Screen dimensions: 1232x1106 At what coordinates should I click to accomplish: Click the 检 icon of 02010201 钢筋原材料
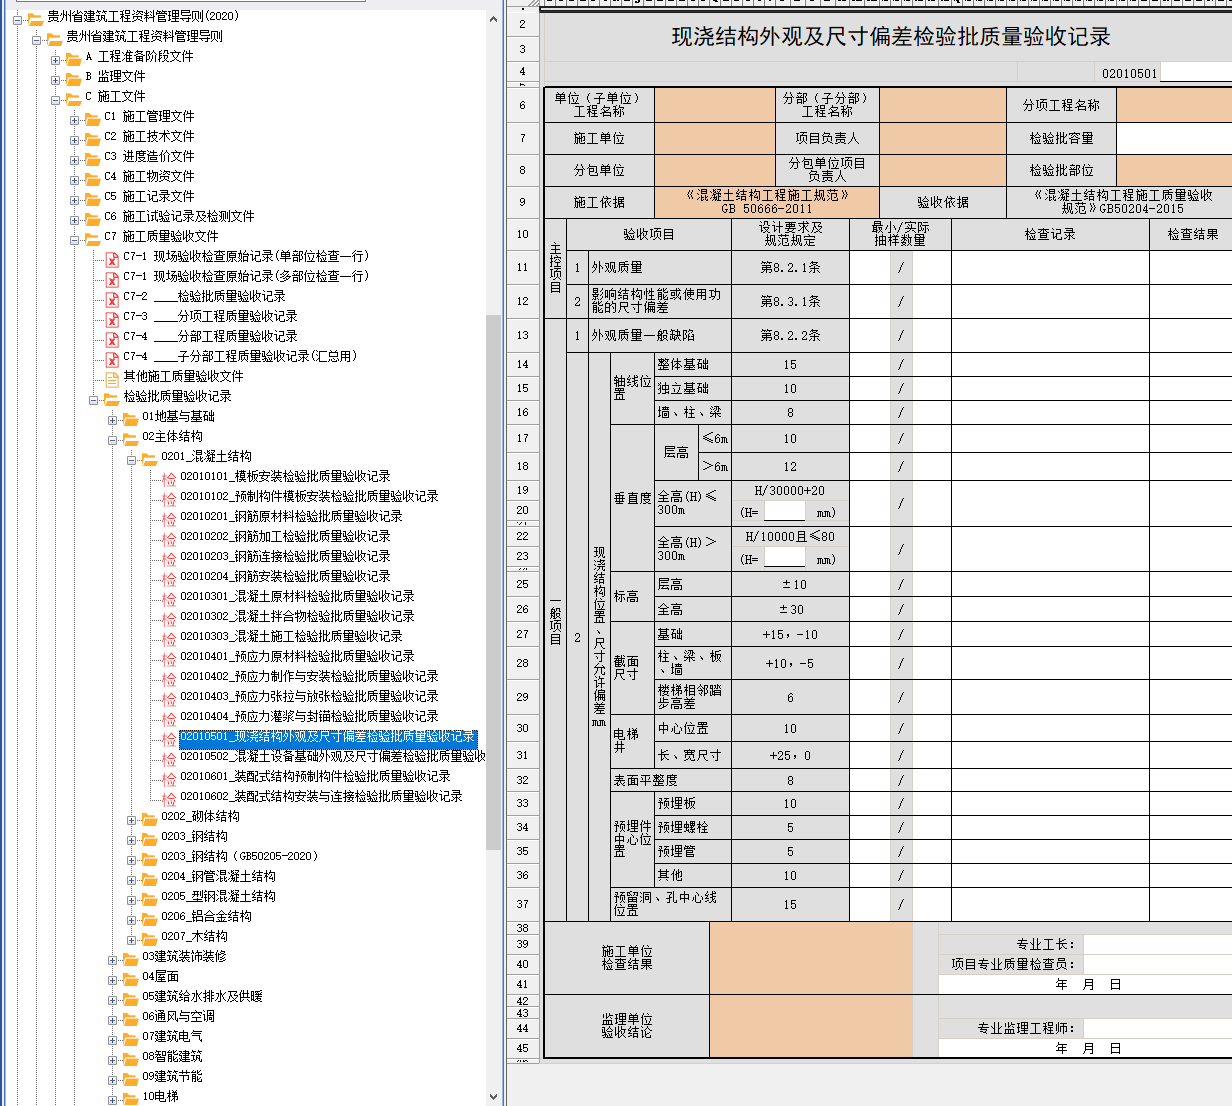pos(169,518)
